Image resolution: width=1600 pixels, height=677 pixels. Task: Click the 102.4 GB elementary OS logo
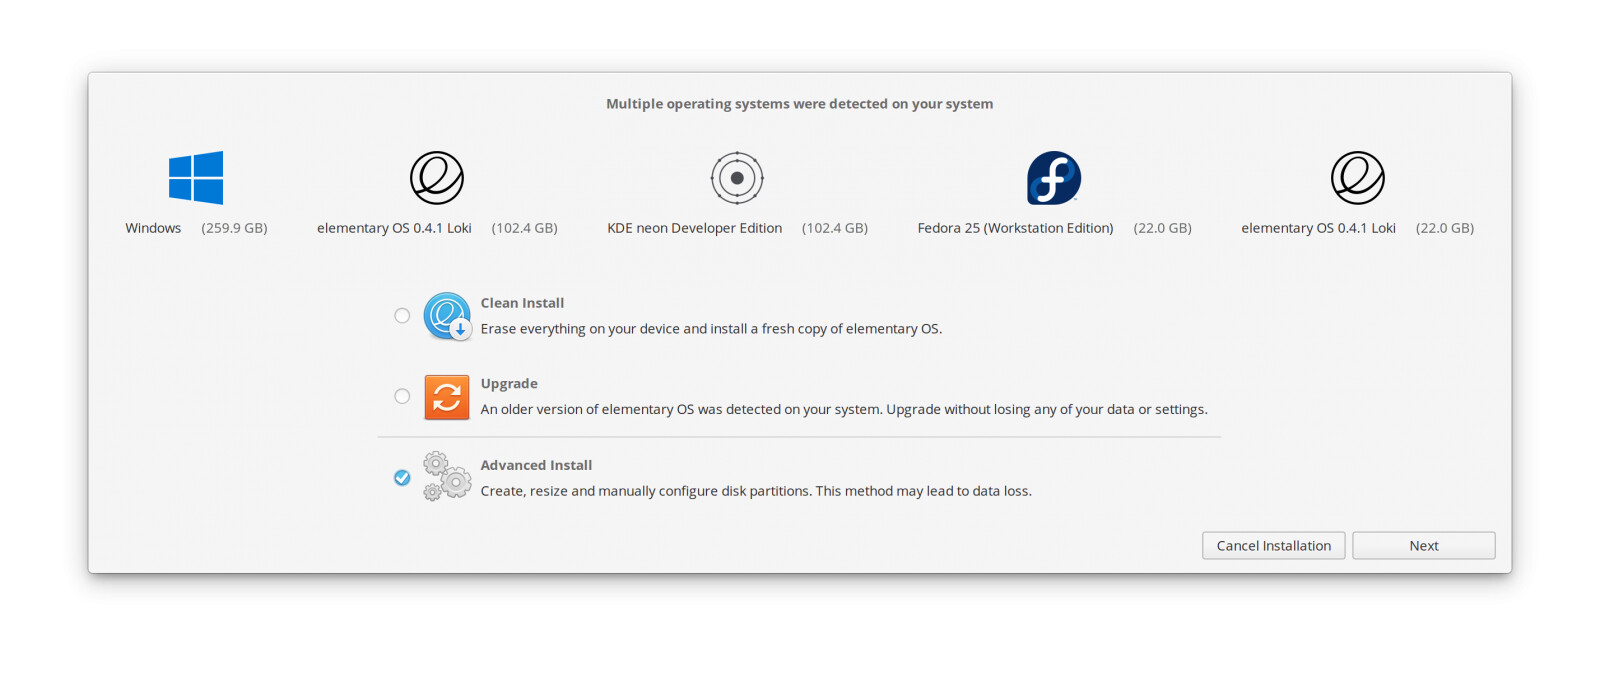437,178
